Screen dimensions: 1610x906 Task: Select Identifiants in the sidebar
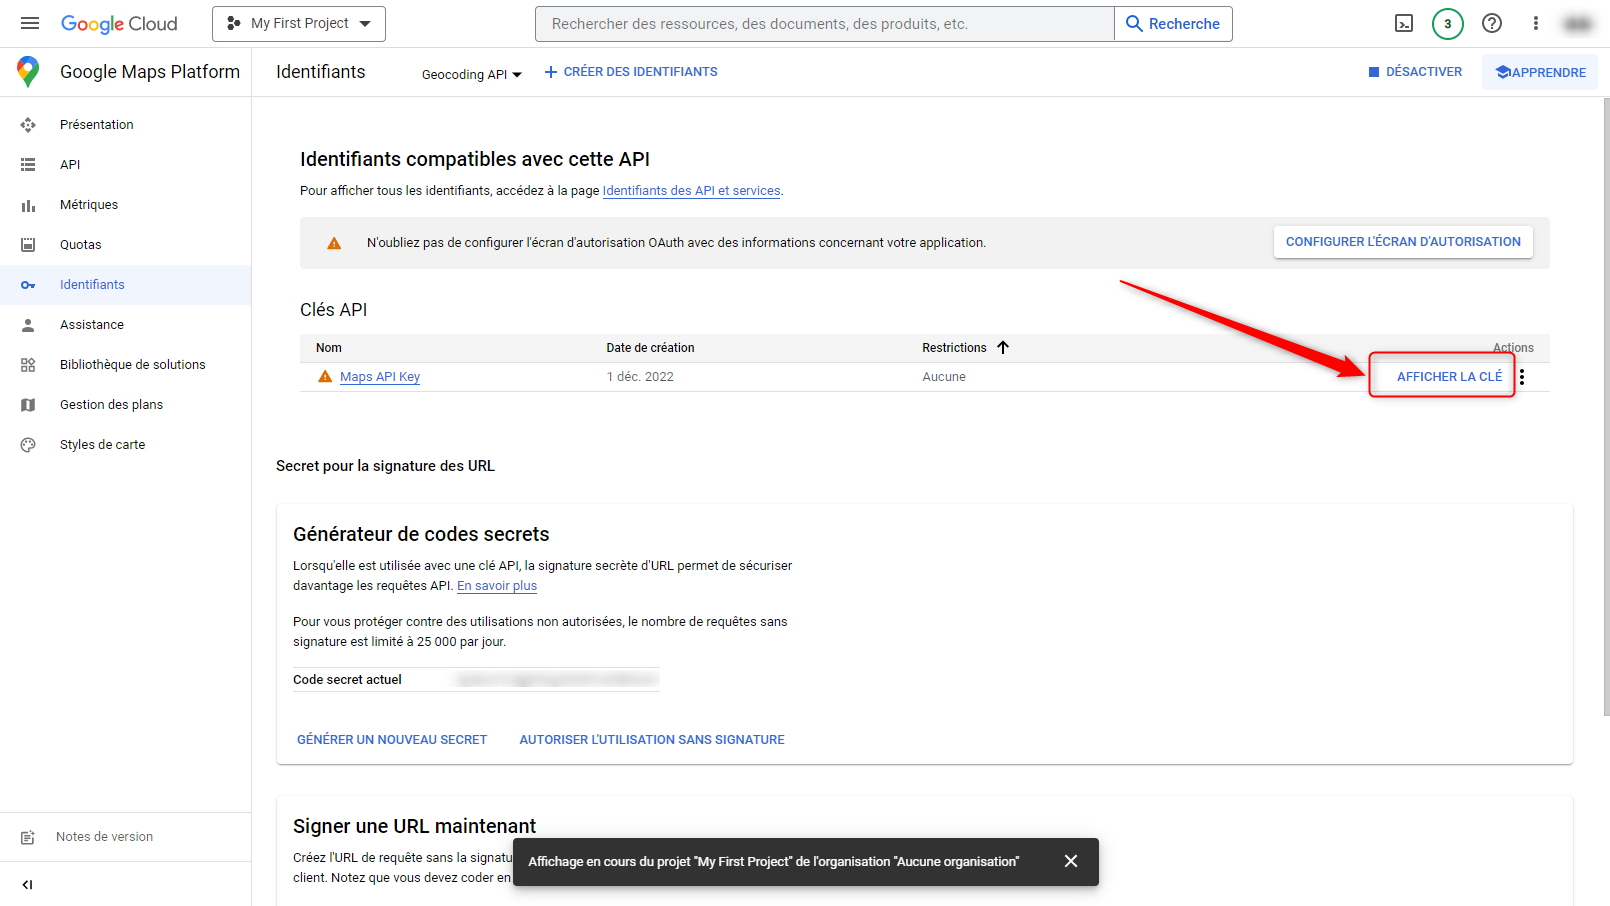tap(126, 285)
